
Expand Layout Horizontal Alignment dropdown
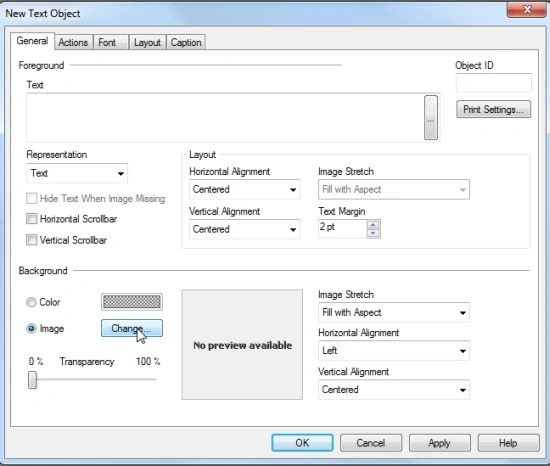click(x=244, y=190)
